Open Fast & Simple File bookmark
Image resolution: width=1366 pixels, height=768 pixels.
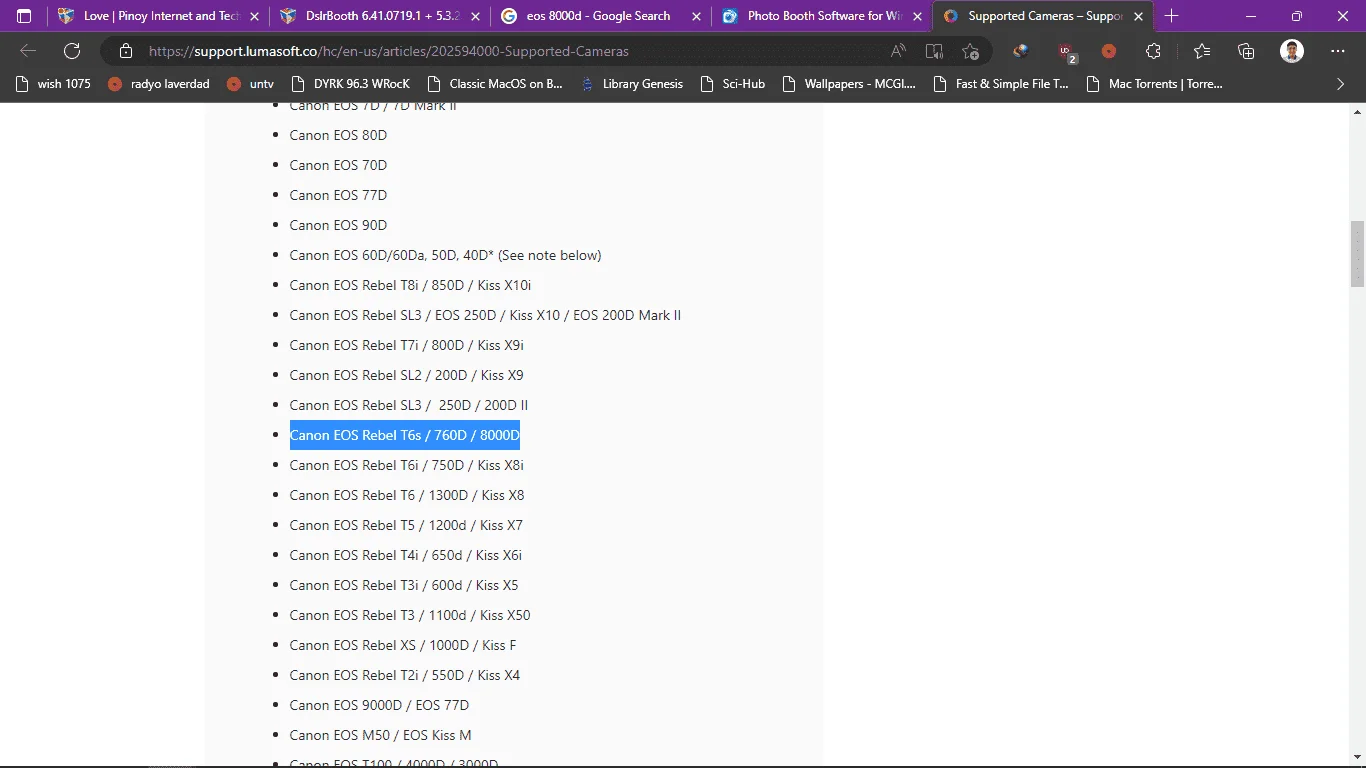tap(1001, 84)
